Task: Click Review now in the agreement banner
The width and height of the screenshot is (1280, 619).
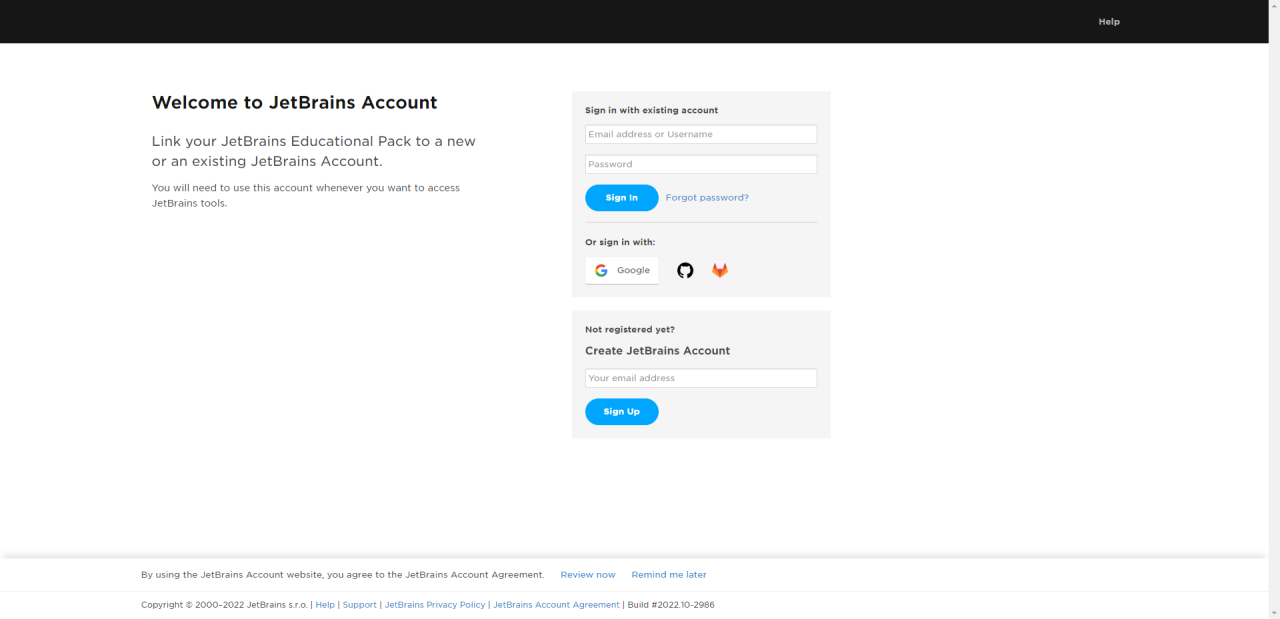Action: point(588,575)
